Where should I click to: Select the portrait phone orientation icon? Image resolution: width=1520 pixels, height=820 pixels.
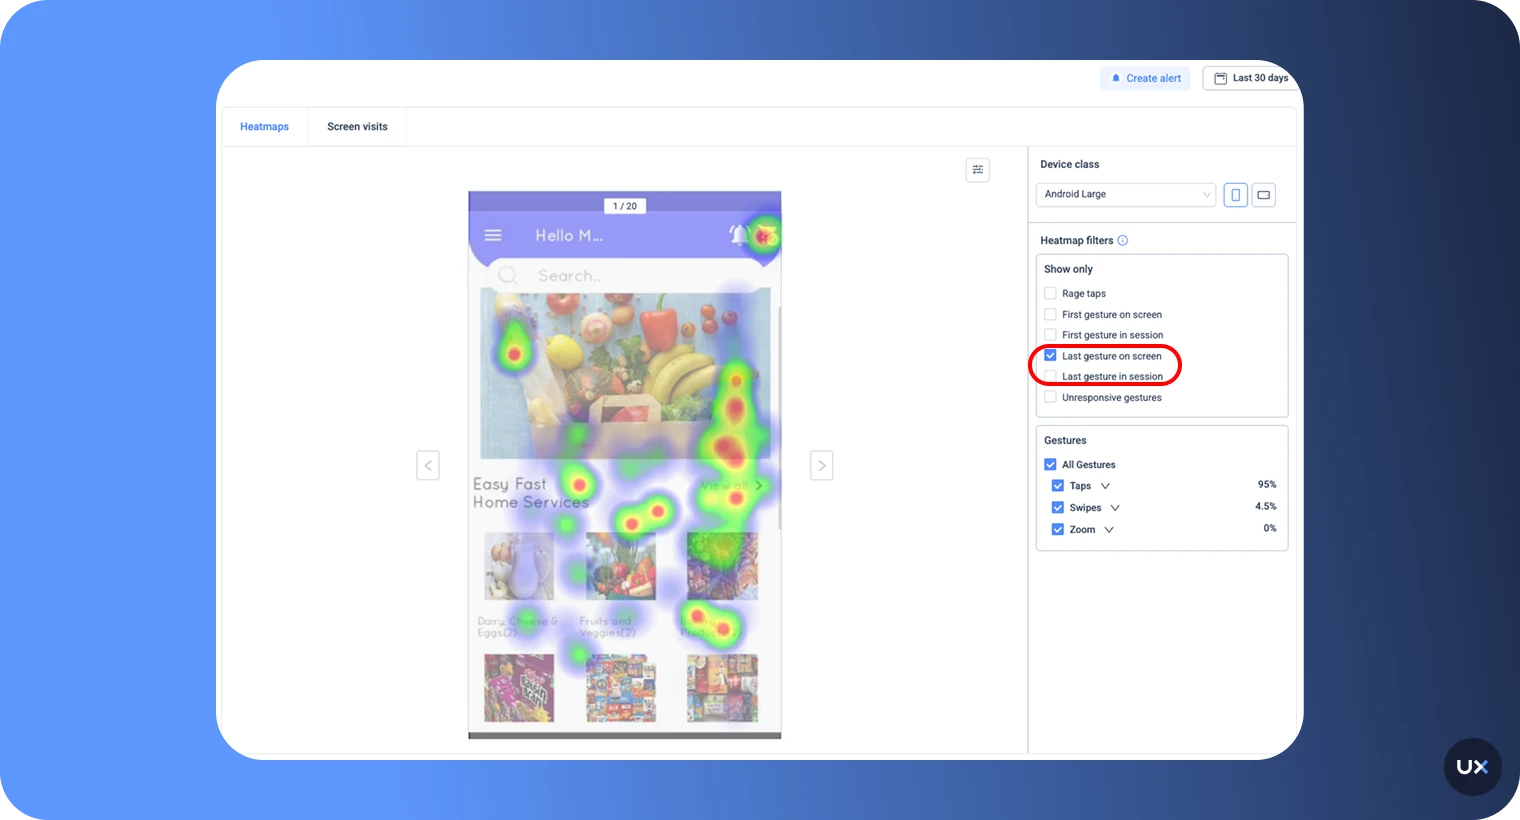tap(1236, 195)
